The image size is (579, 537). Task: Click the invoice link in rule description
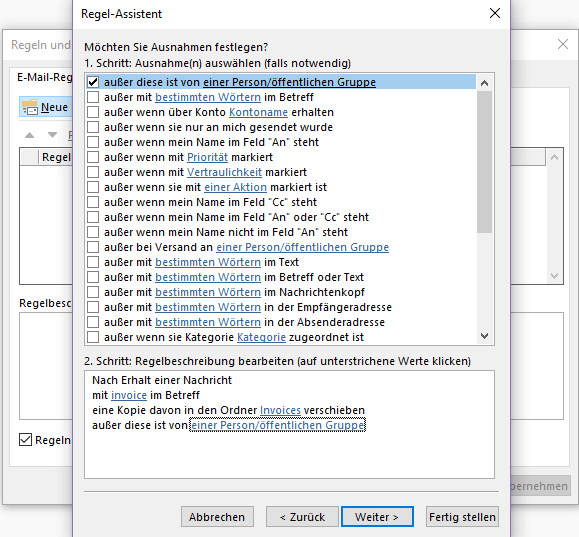pyautogui.click(x=129, y=395)
